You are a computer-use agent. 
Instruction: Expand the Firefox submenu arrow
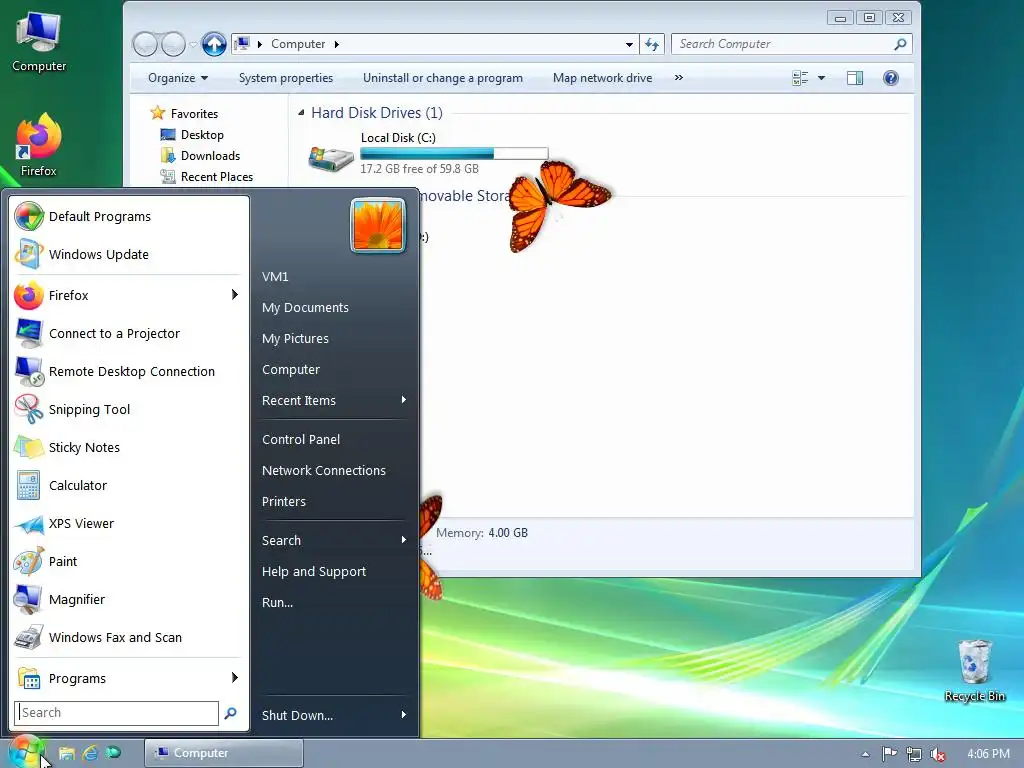(x=234, y=295)
